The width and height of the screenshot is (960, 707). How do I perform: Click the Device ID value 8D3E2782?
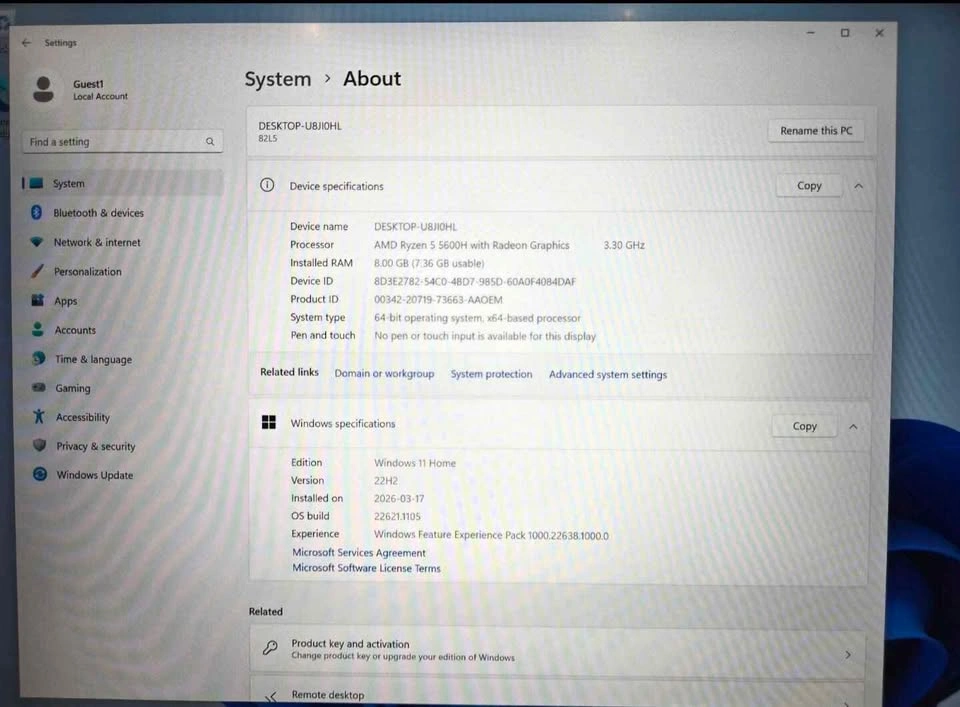pos(474,282)
